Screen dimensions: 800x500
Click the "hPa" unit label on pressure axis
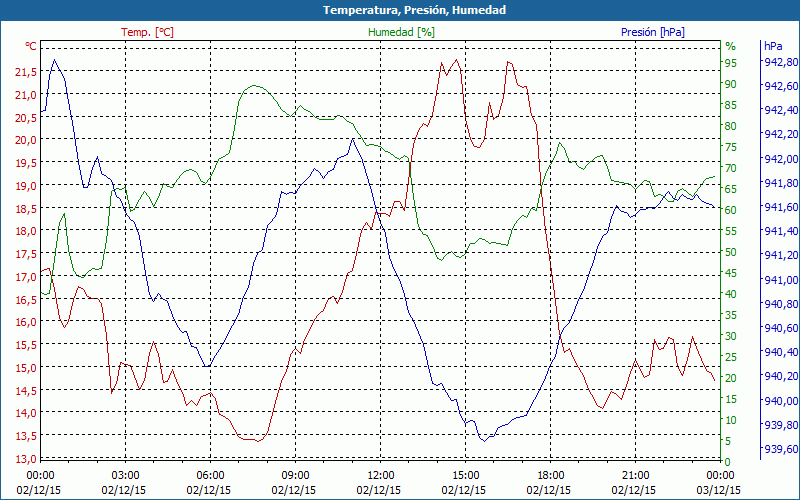pyautogui.click(x=773, y=46)
